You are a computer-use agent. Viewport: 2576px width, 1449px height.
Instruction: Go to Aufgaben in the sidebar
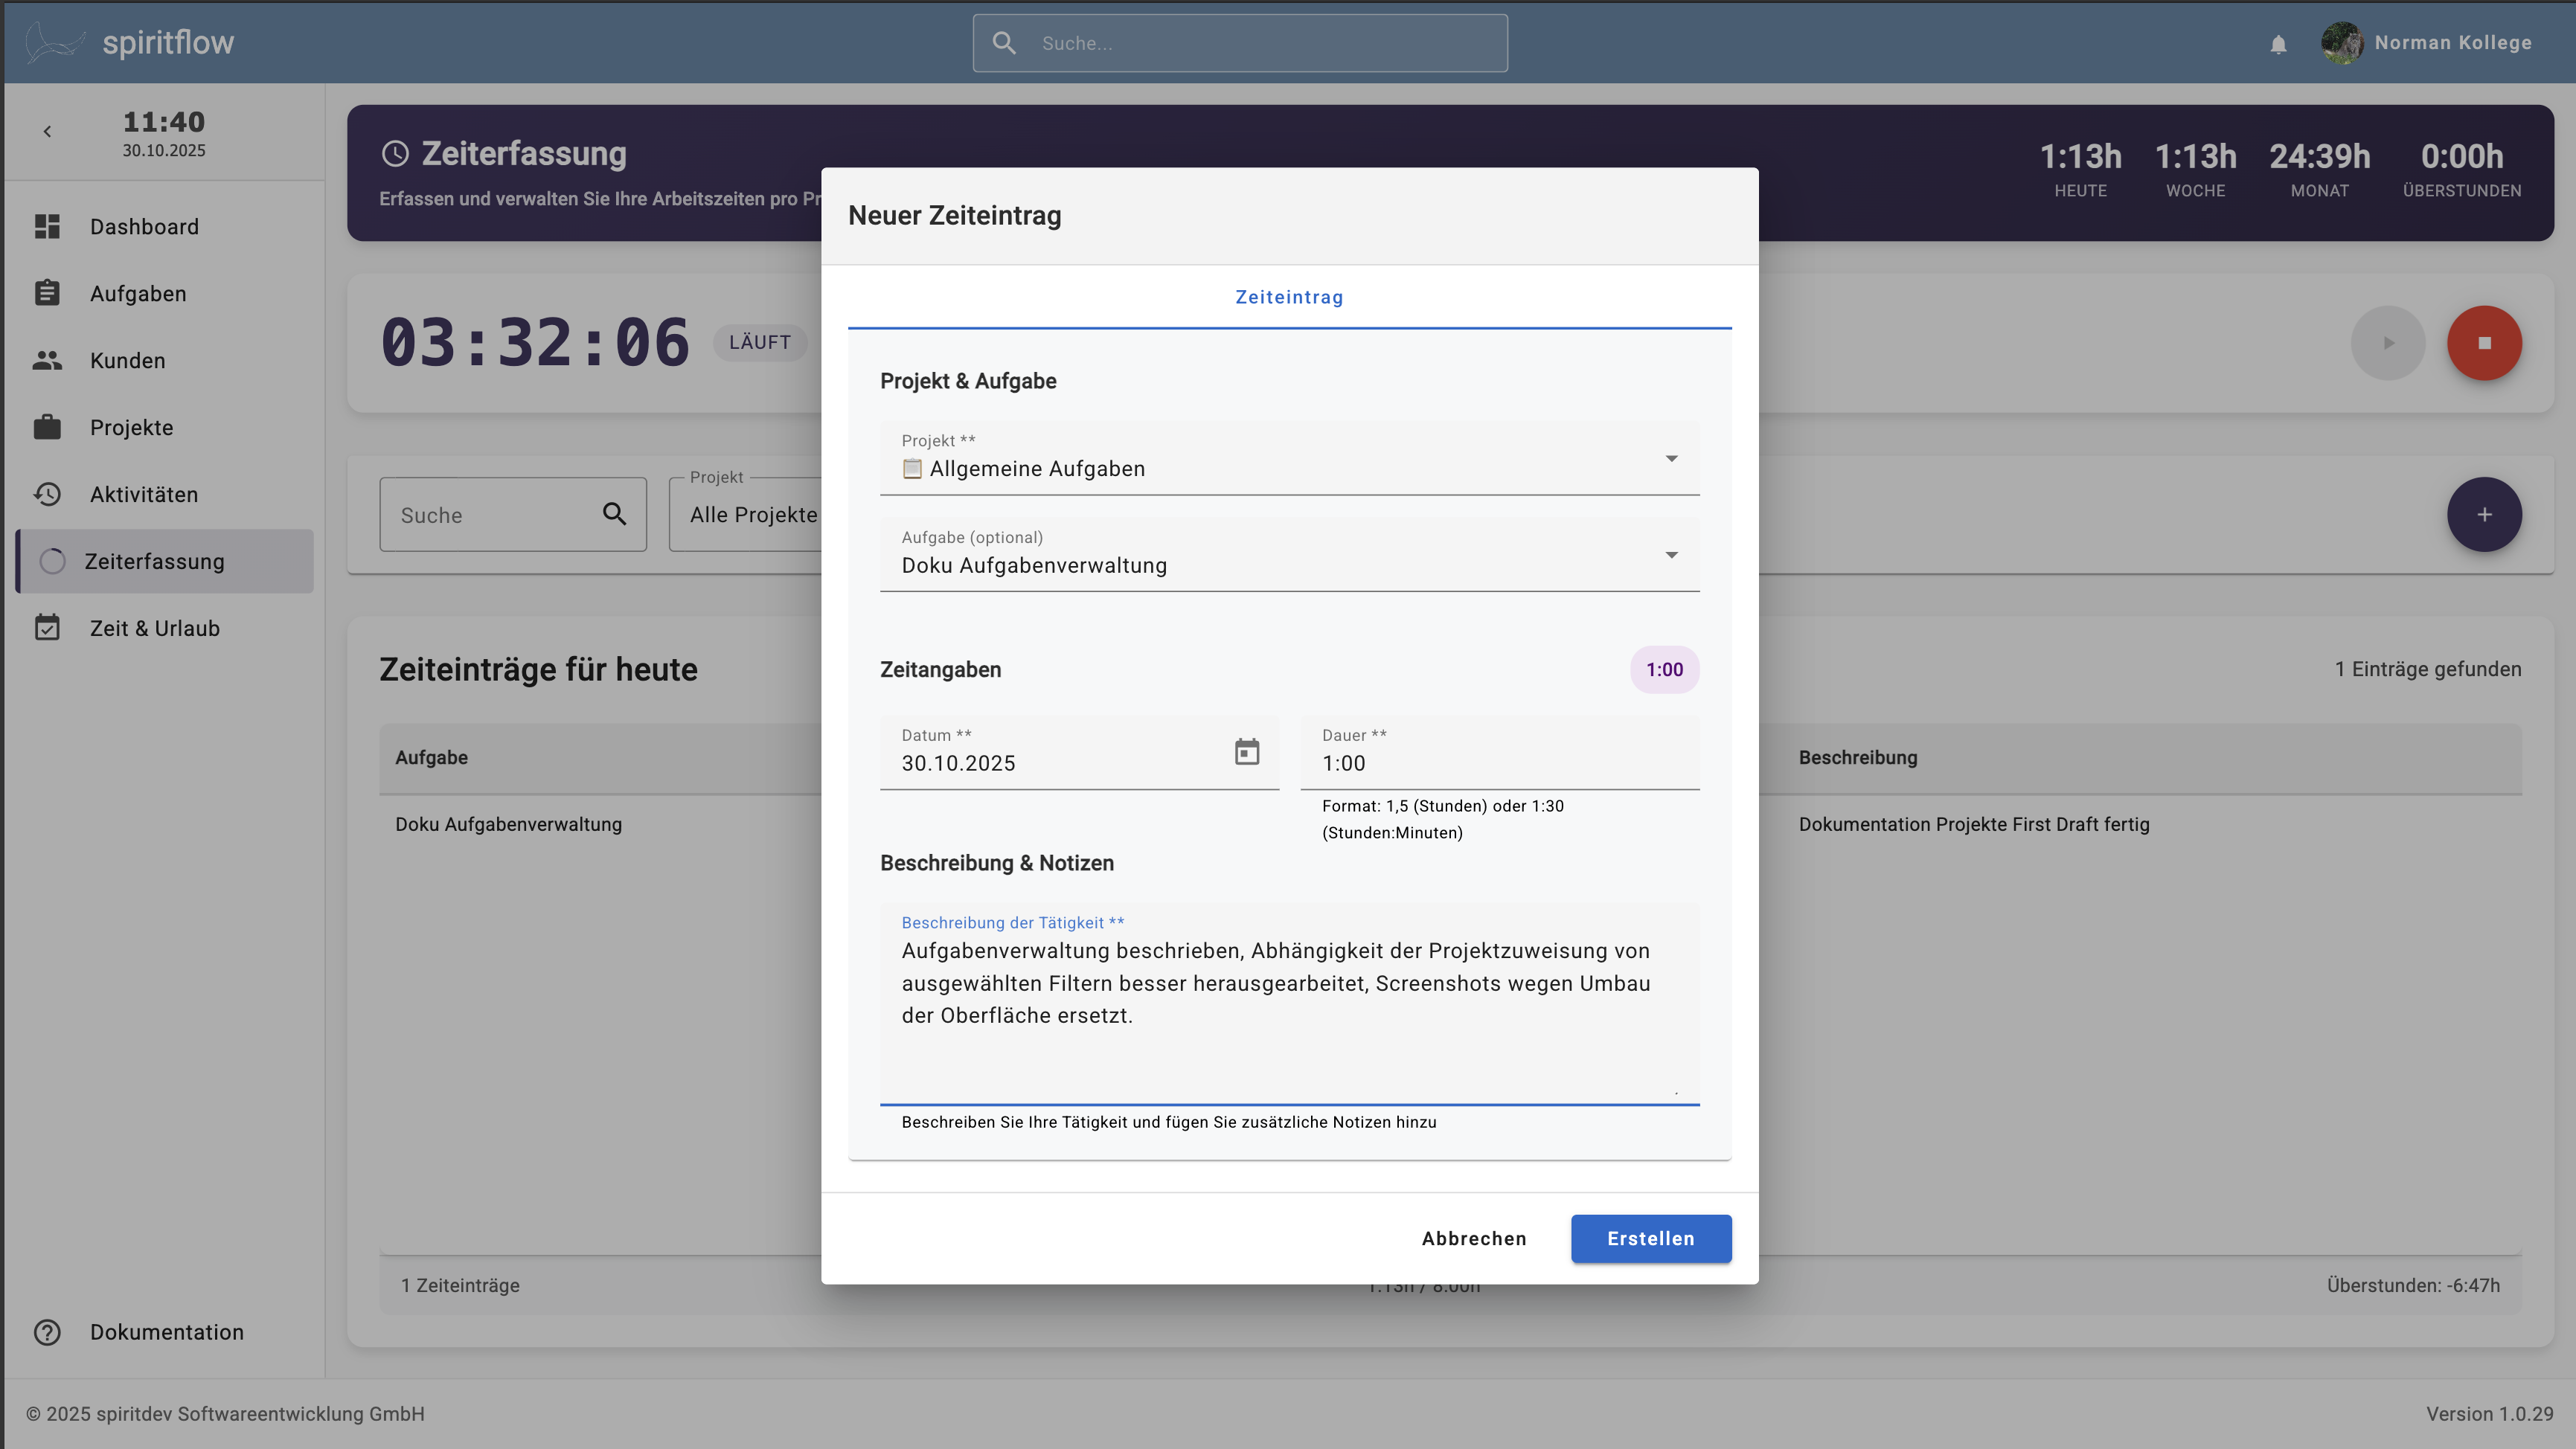tap(164, 294)
